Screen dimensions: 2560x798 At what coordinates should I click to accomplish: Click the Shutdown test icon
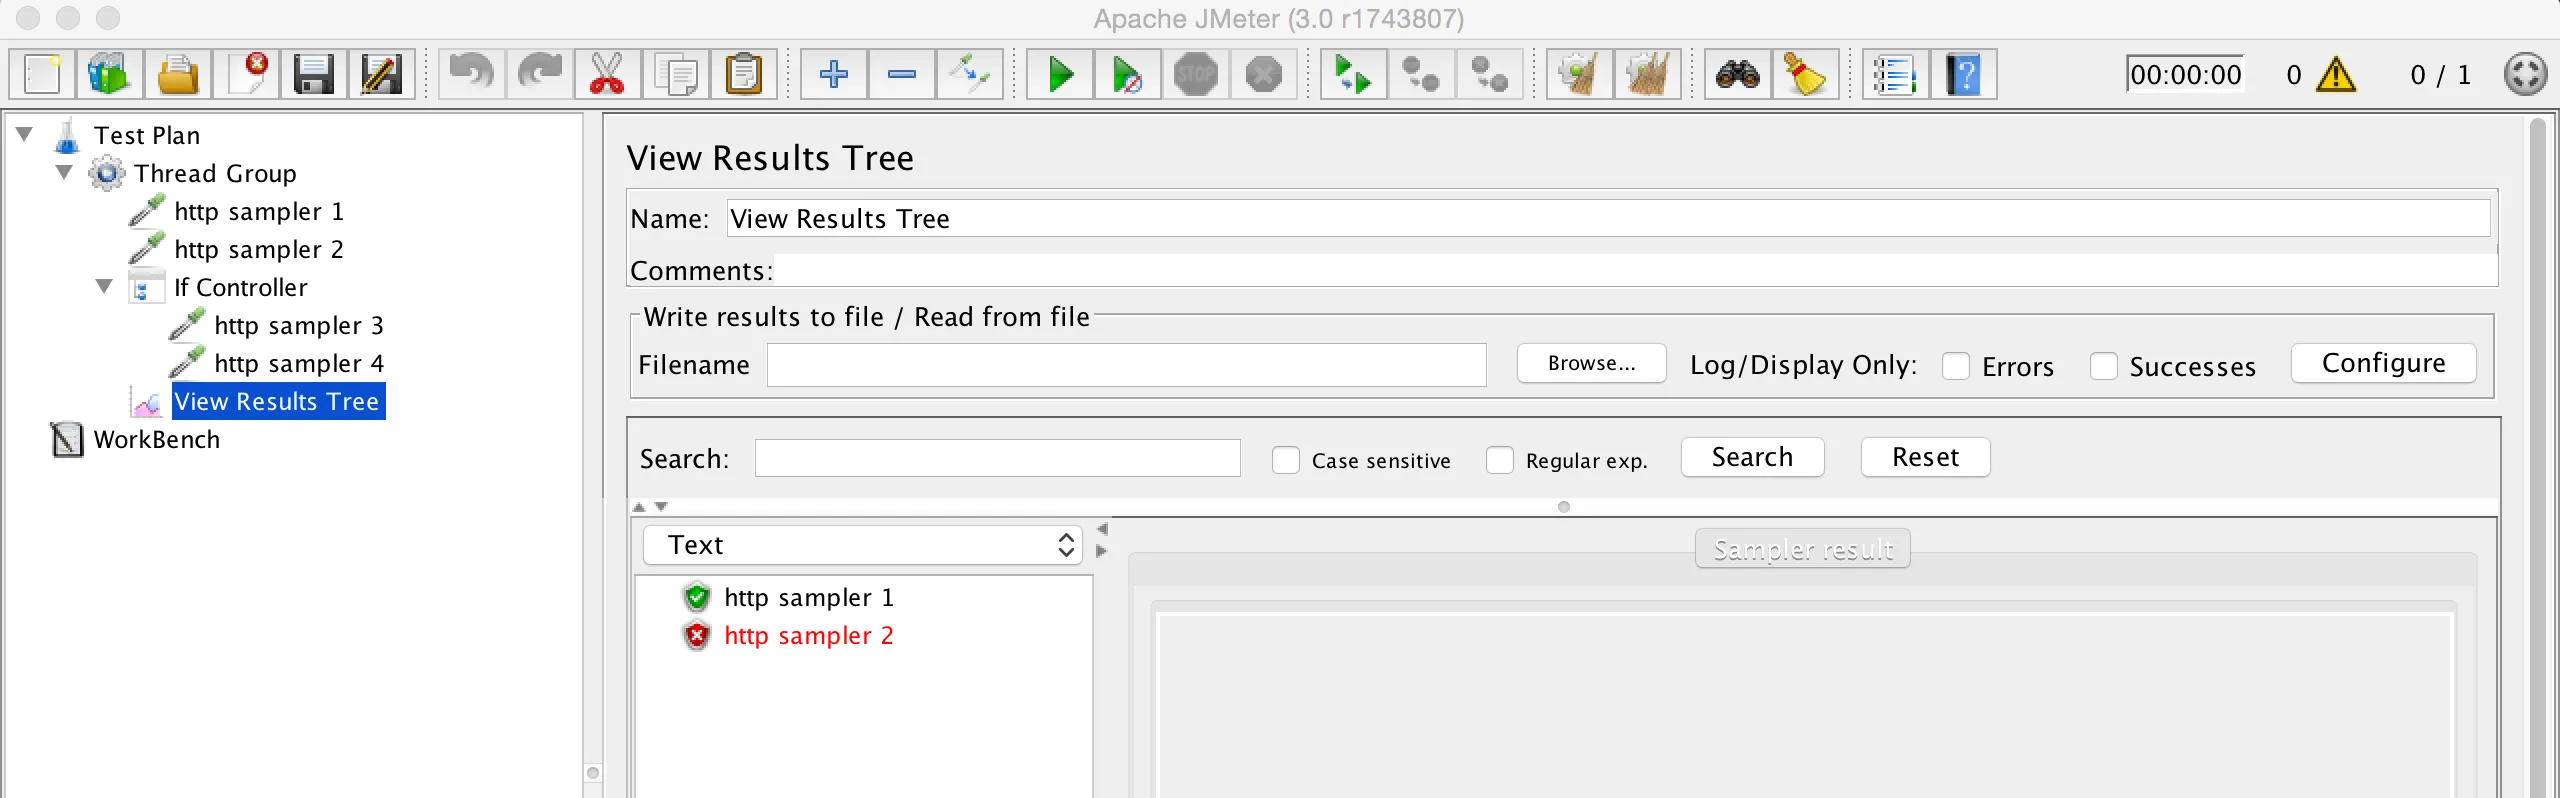[1264, 74]
